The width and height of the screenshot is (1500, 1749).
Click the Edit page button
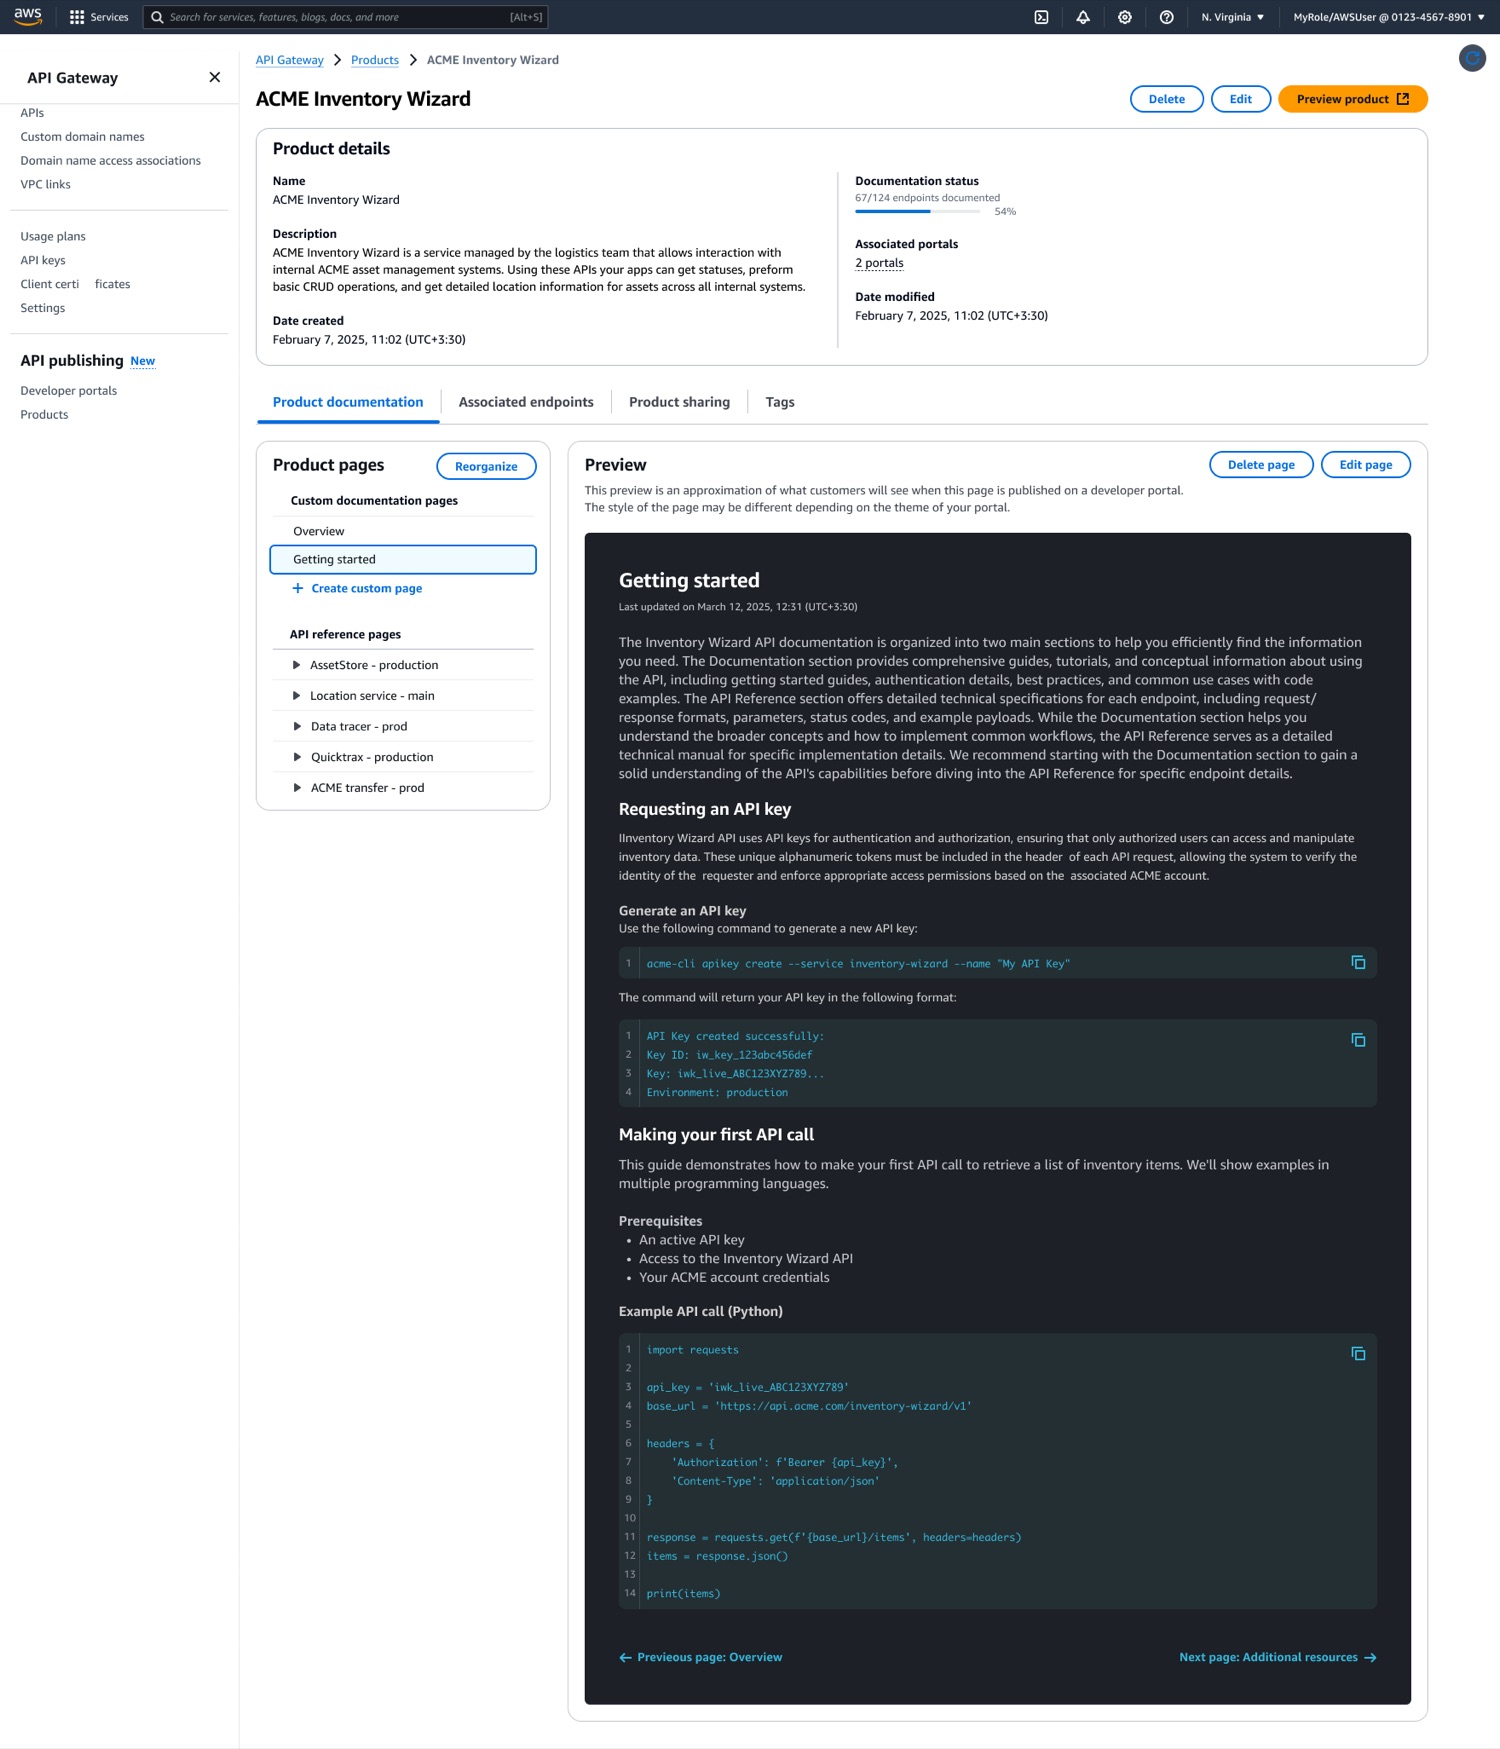1365,465
